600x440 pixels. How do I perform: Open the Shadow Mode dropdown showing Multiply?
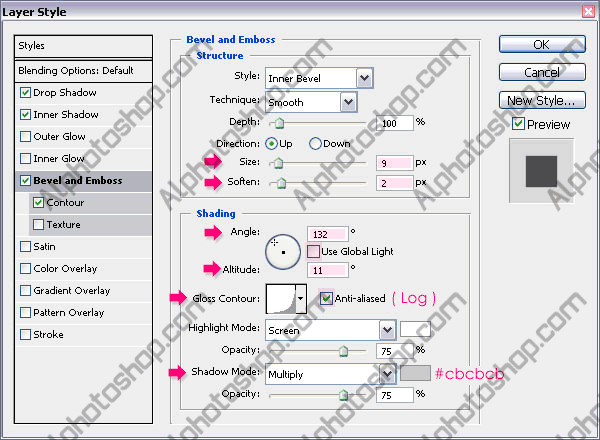(331, 374)
